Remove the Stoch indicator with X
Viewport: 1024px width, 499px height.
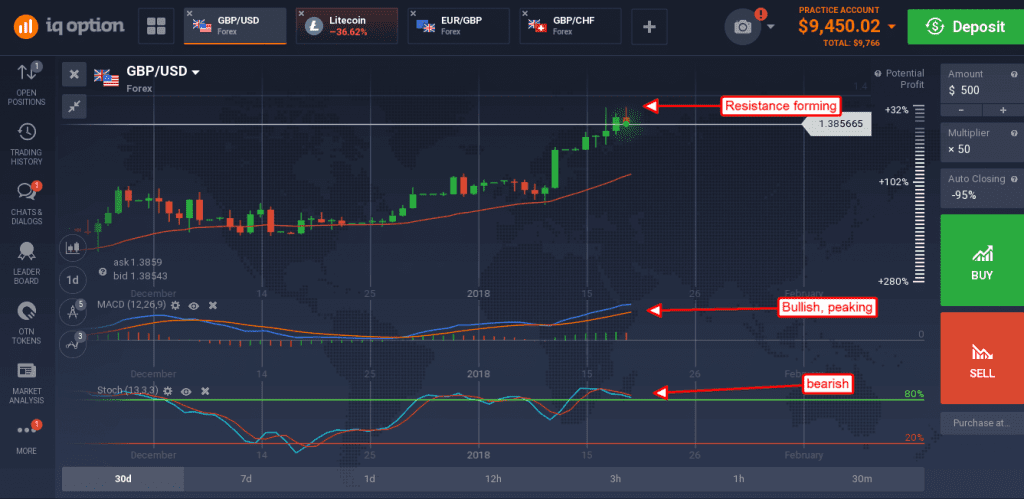click(x=205, y=391)
